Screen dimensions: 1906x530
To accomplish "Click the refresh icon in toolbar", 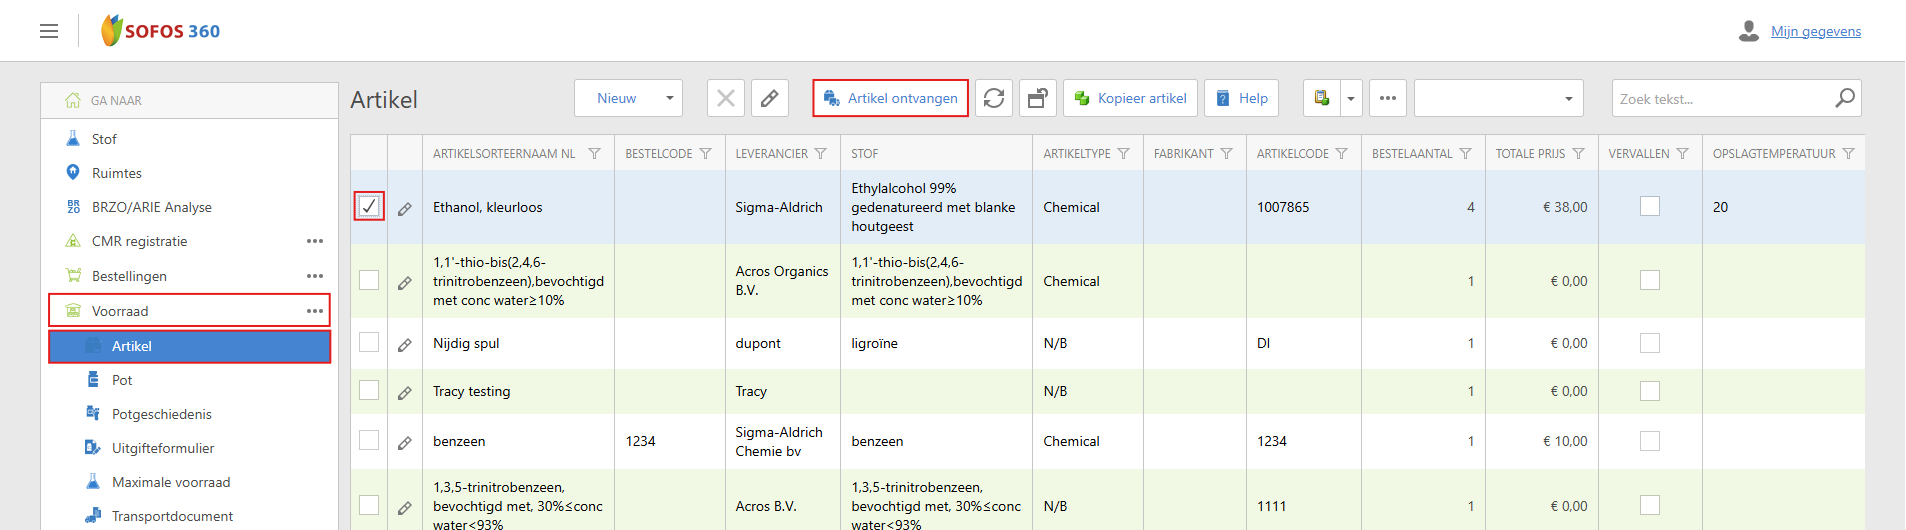I will tap(994, 98).
